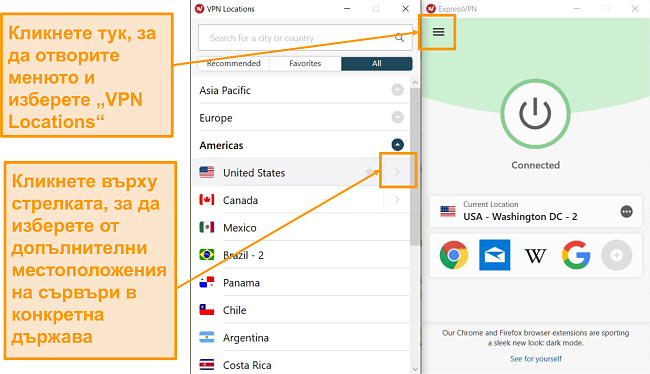Screen dimensions: 650x374
Task: Choose Brazil - 2 location
Action: (243, 255)
